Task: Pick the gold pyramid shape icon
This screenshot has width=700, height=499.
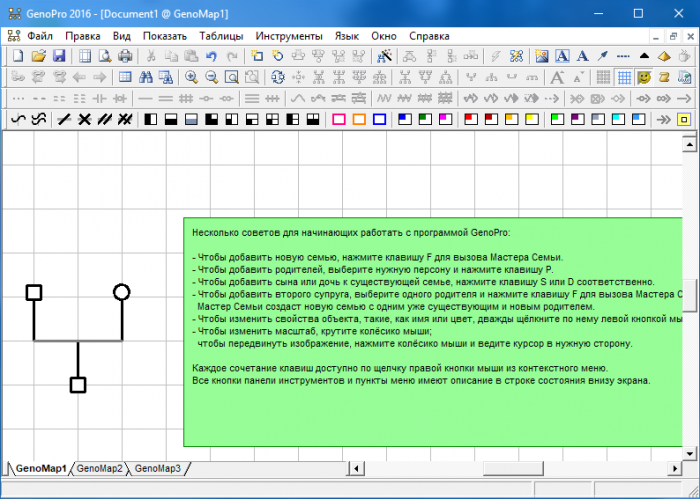Action: 664,56
